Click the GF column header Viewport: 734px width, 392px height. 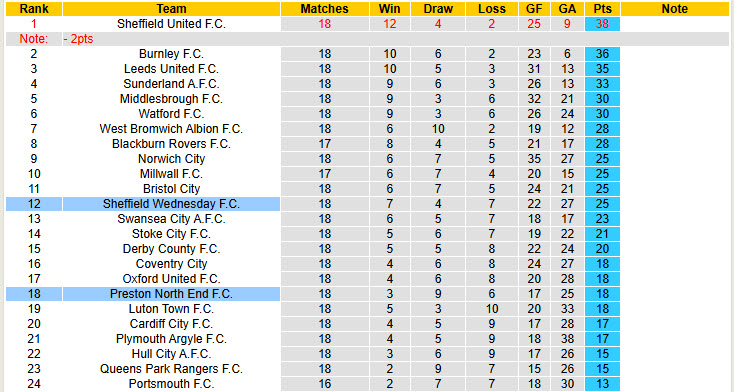point(534,9)
